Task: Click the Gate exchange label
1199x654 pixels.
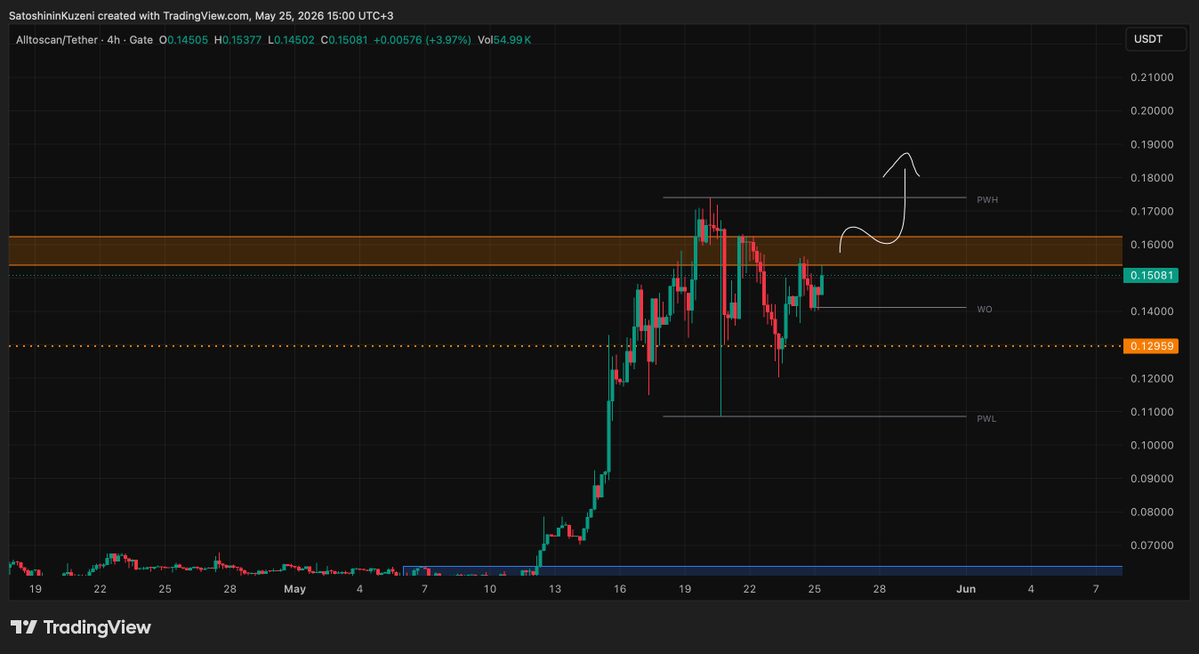Action: coord(141,40)
